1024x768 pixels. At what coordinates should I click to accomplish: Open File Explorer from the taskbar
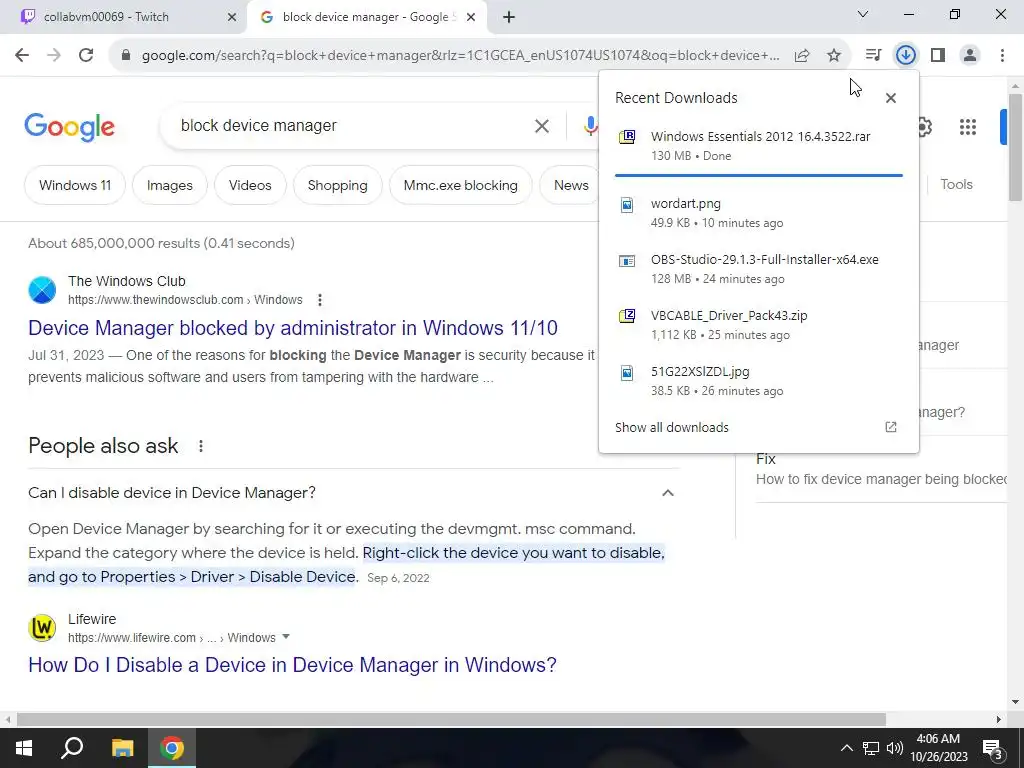(x=122, y=748)
